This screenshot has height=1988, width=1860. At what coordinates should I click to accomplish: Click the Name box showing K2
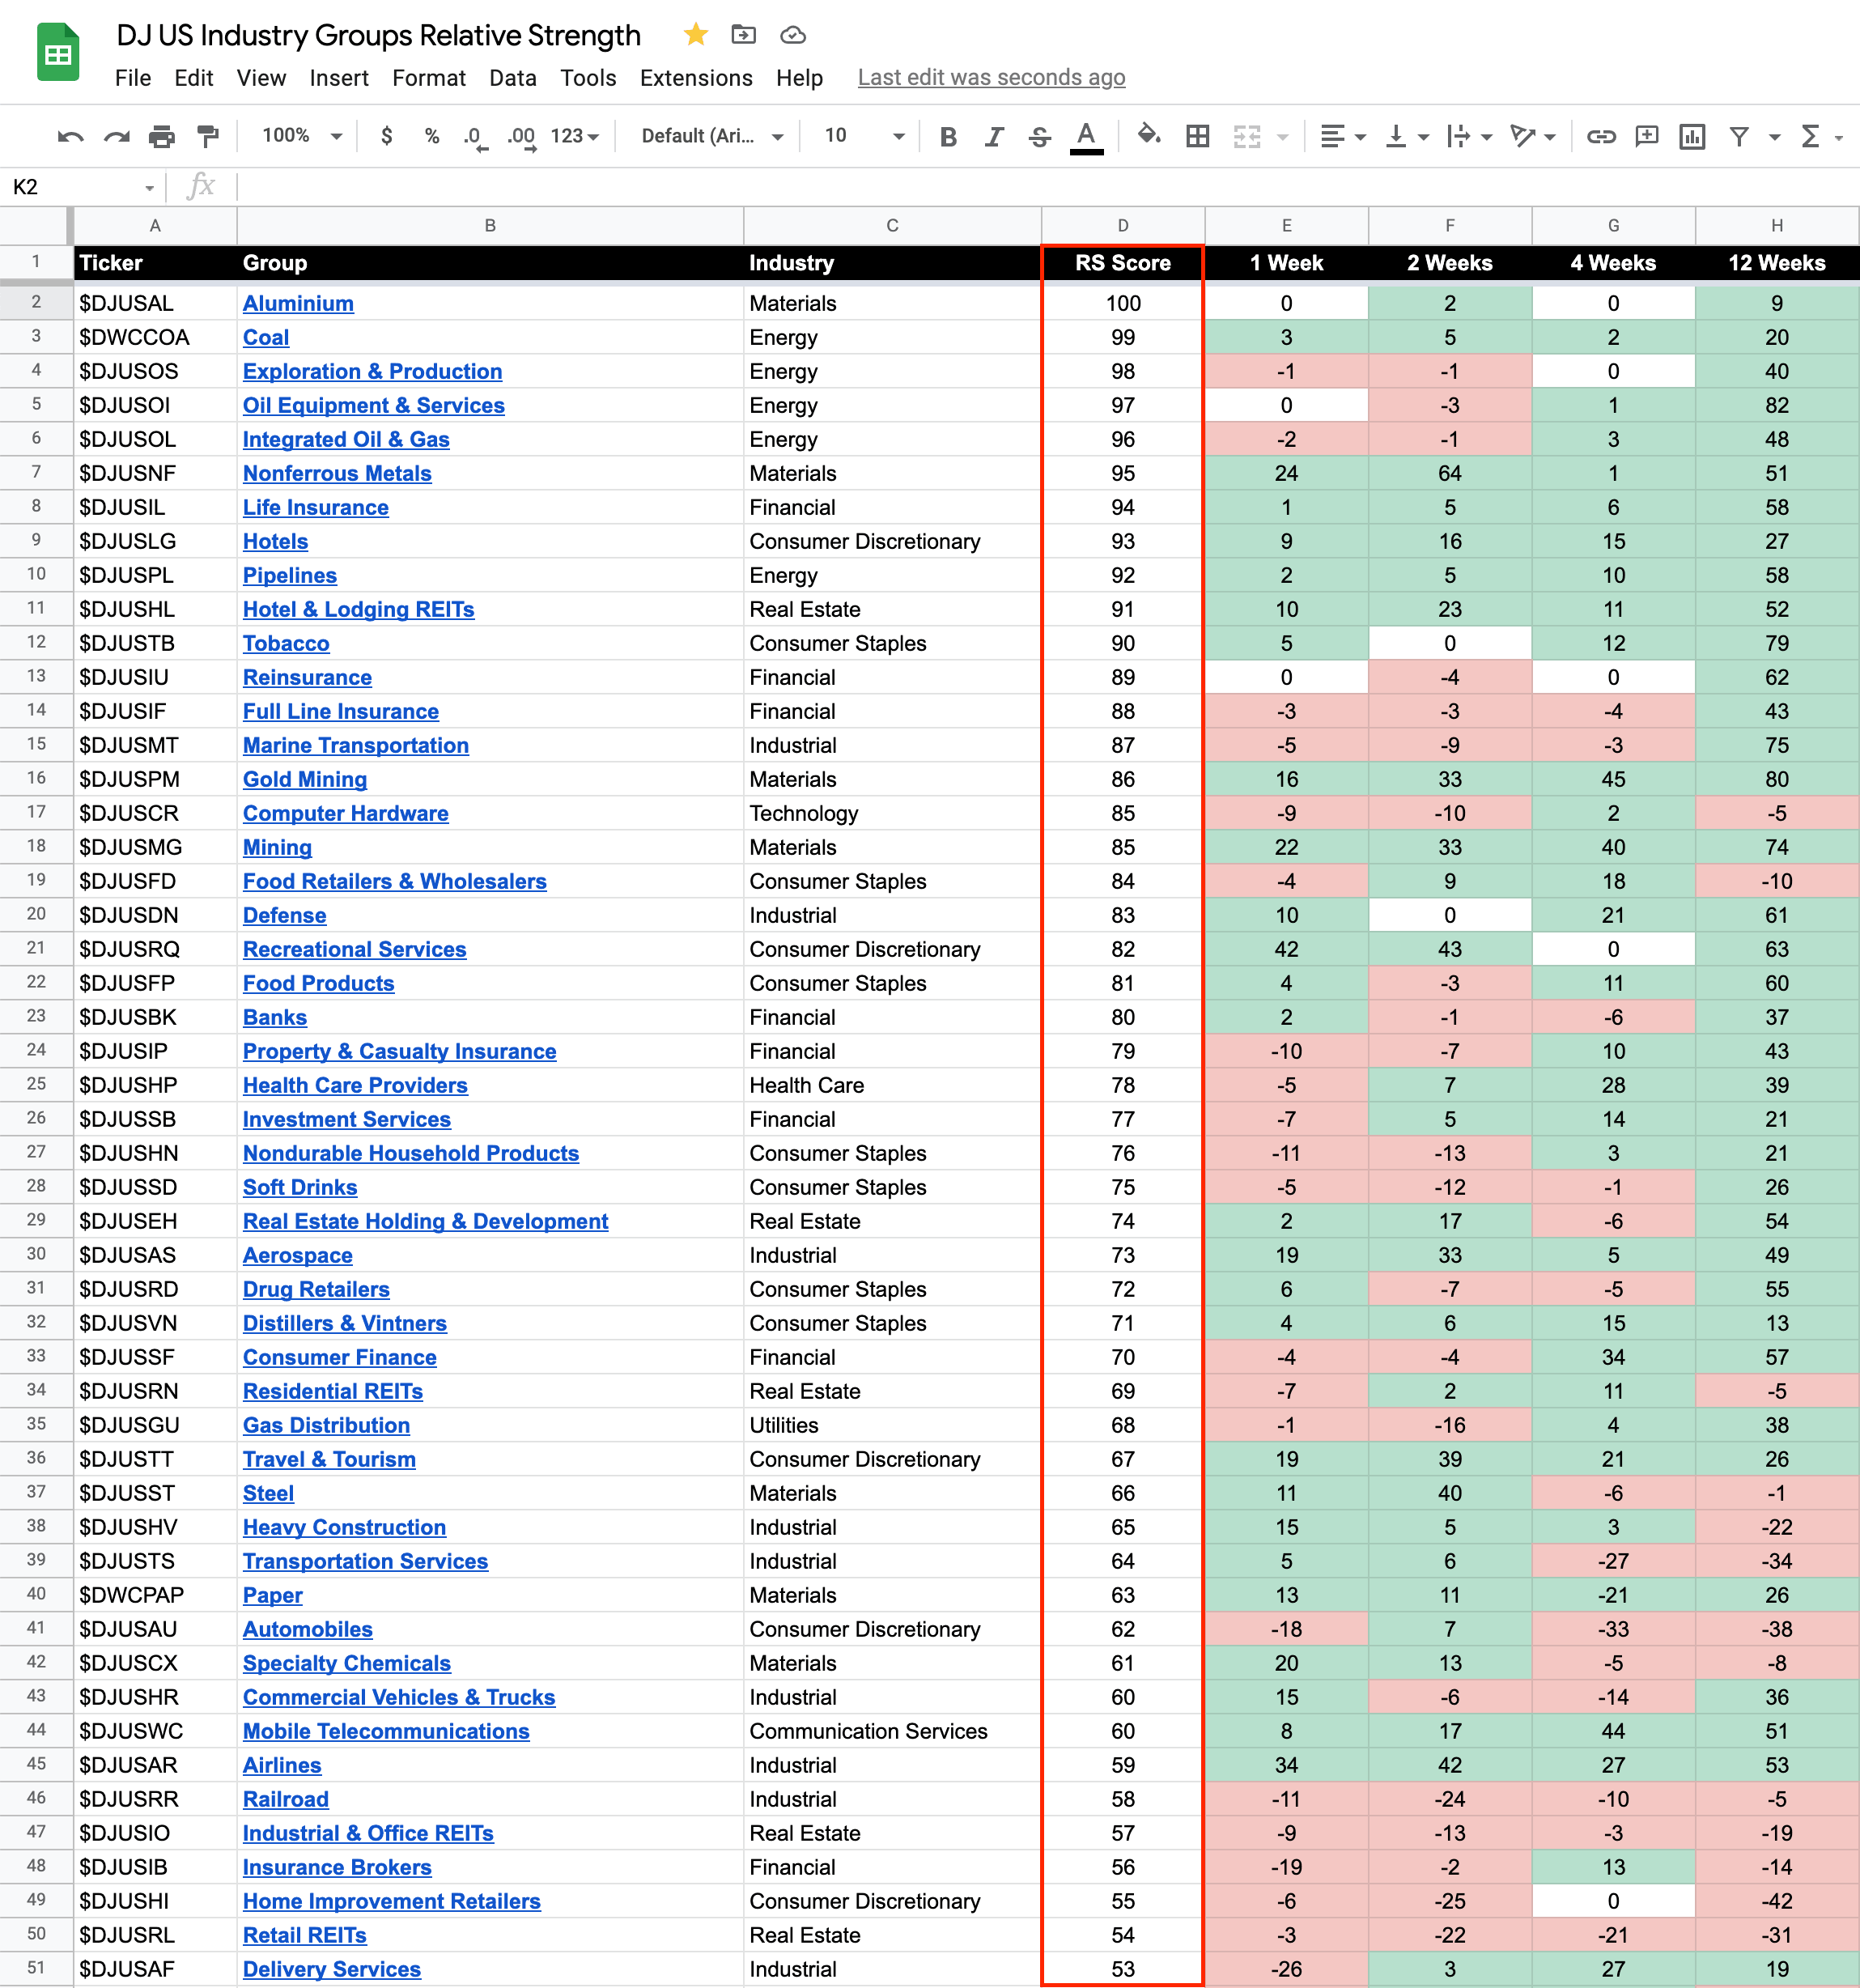coord(80,187)
